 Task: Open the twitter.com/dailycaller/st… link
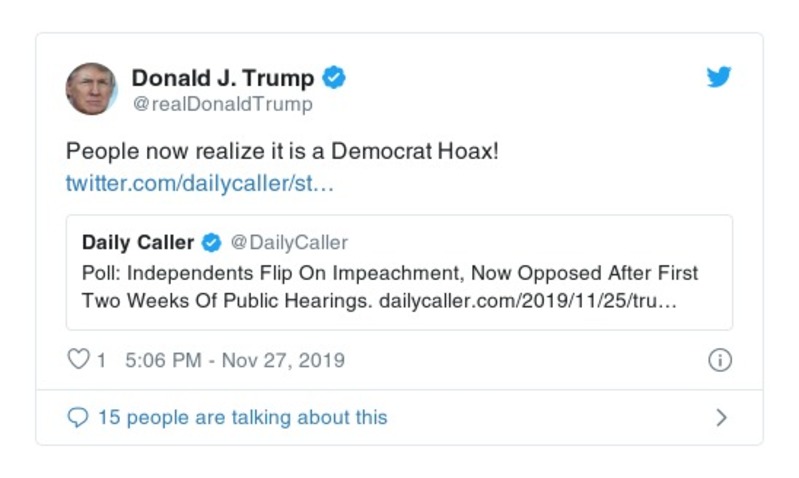[198, 184]
